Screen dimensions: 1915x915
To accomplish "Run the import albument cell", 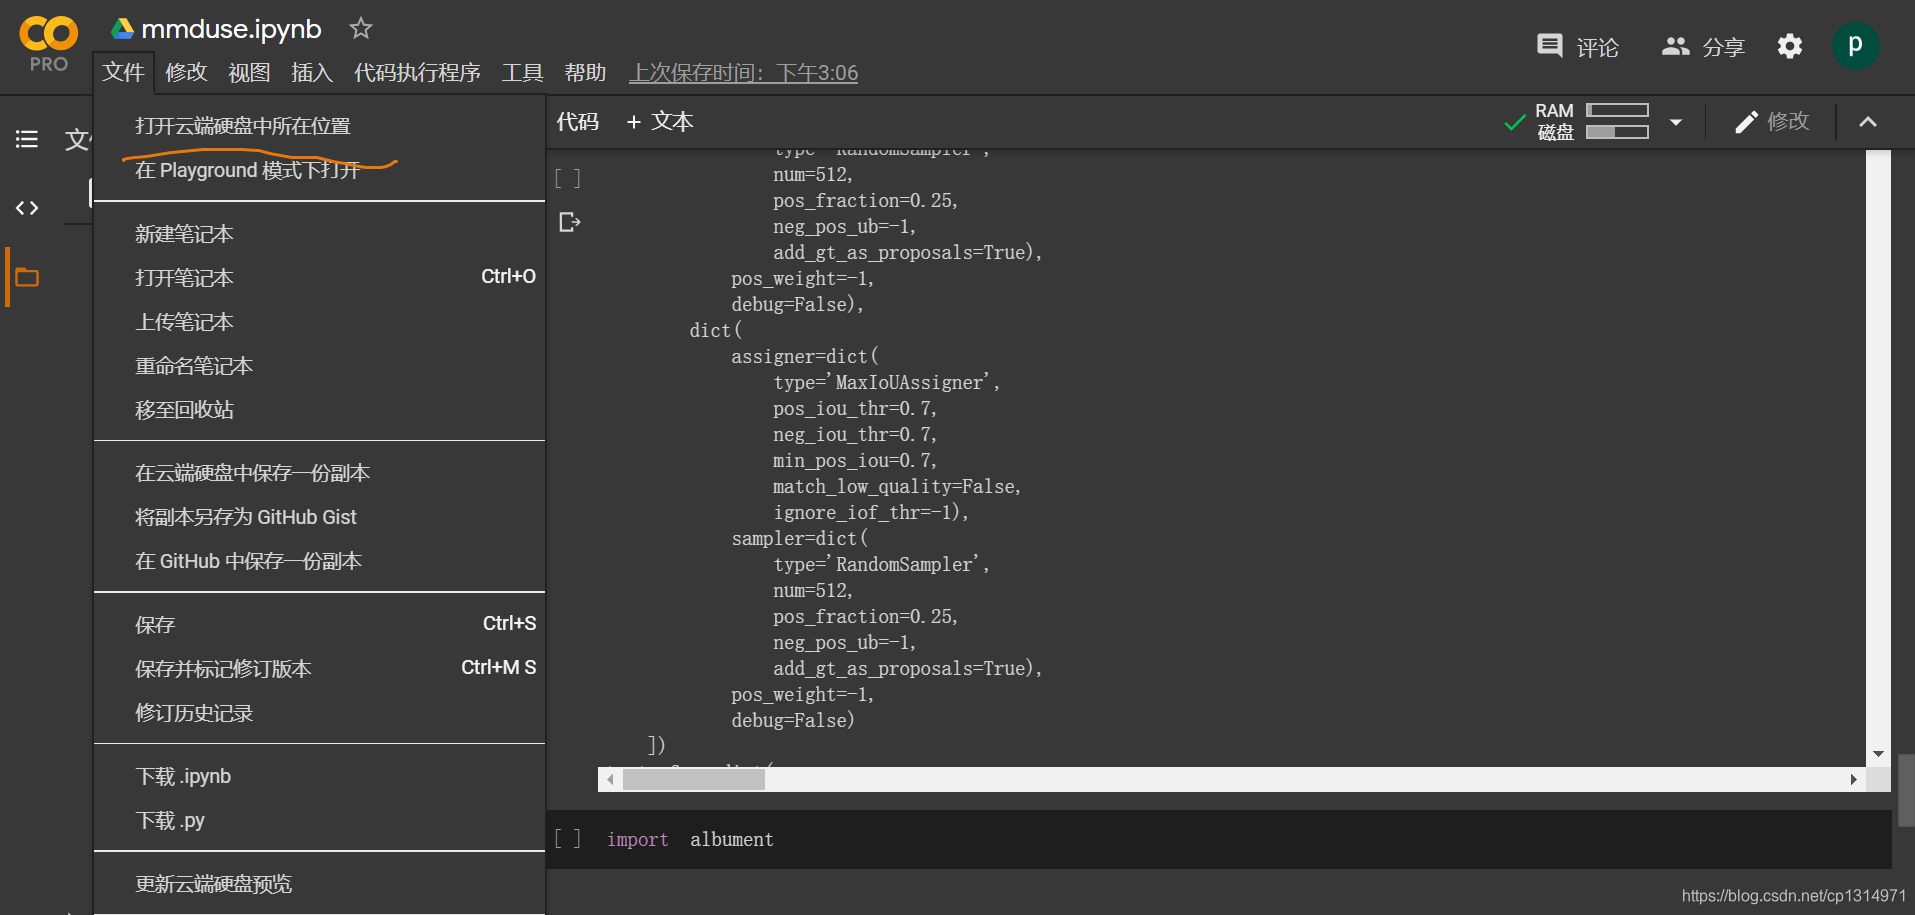I will tap(567, 838).
